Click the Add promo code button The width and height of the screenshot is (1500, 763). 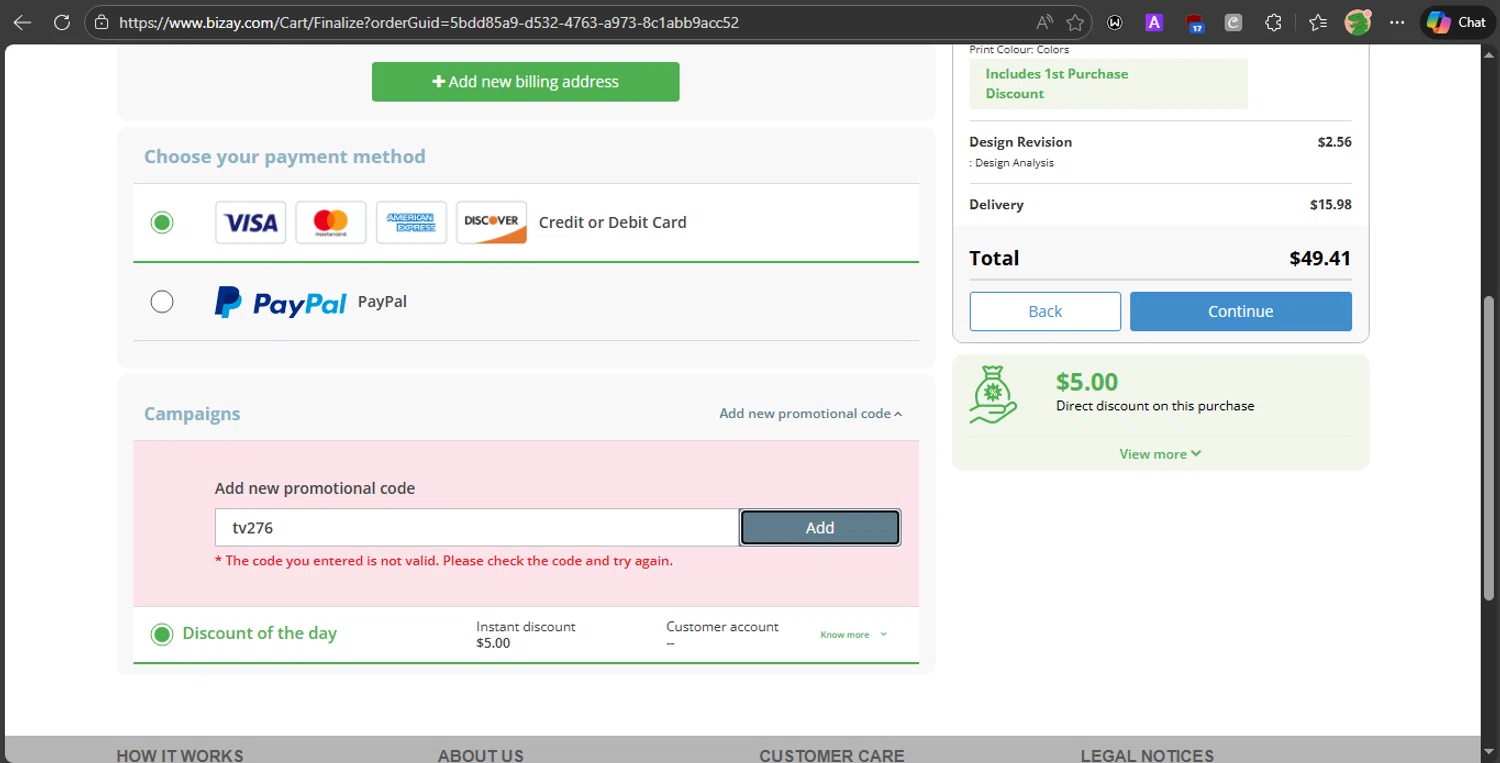click(820, 527)
